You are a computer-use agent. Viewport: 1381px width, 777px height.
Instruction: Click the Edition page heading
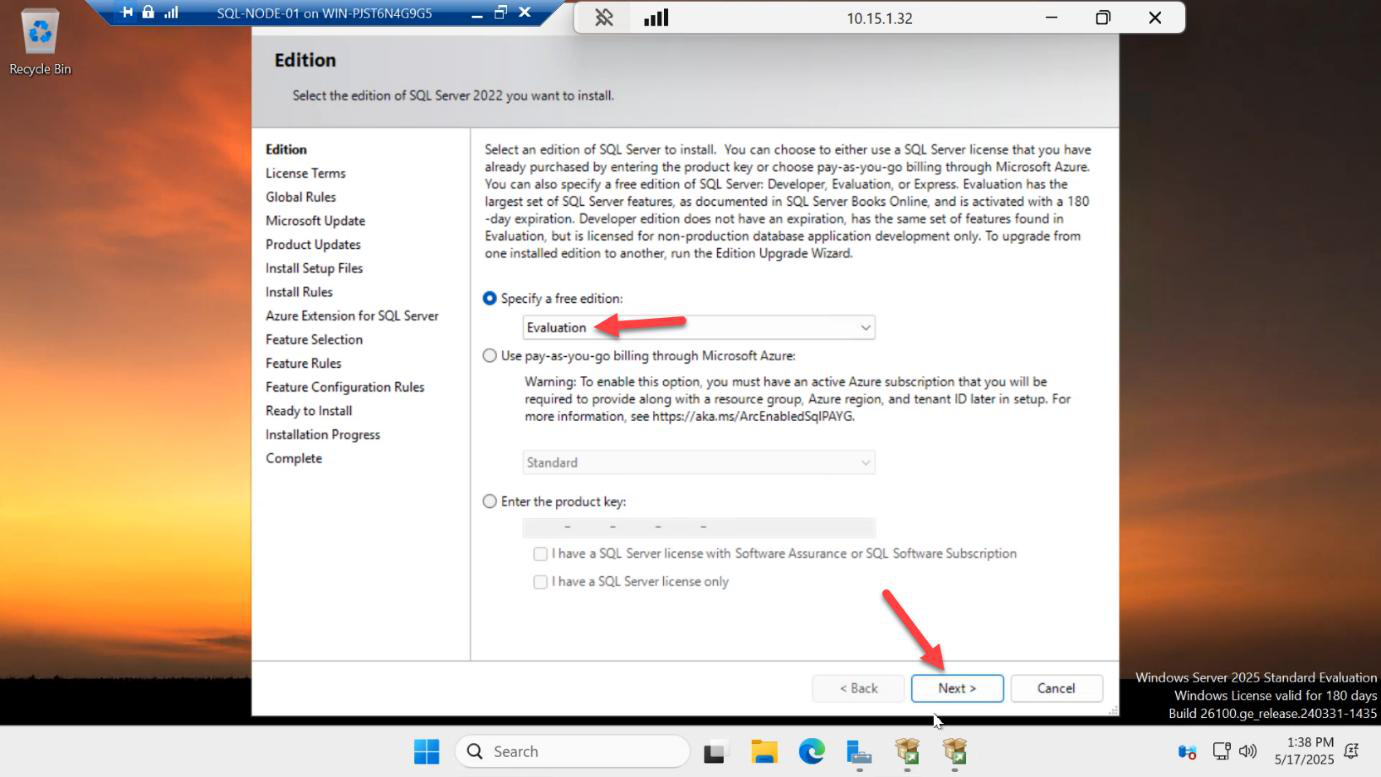305,60
